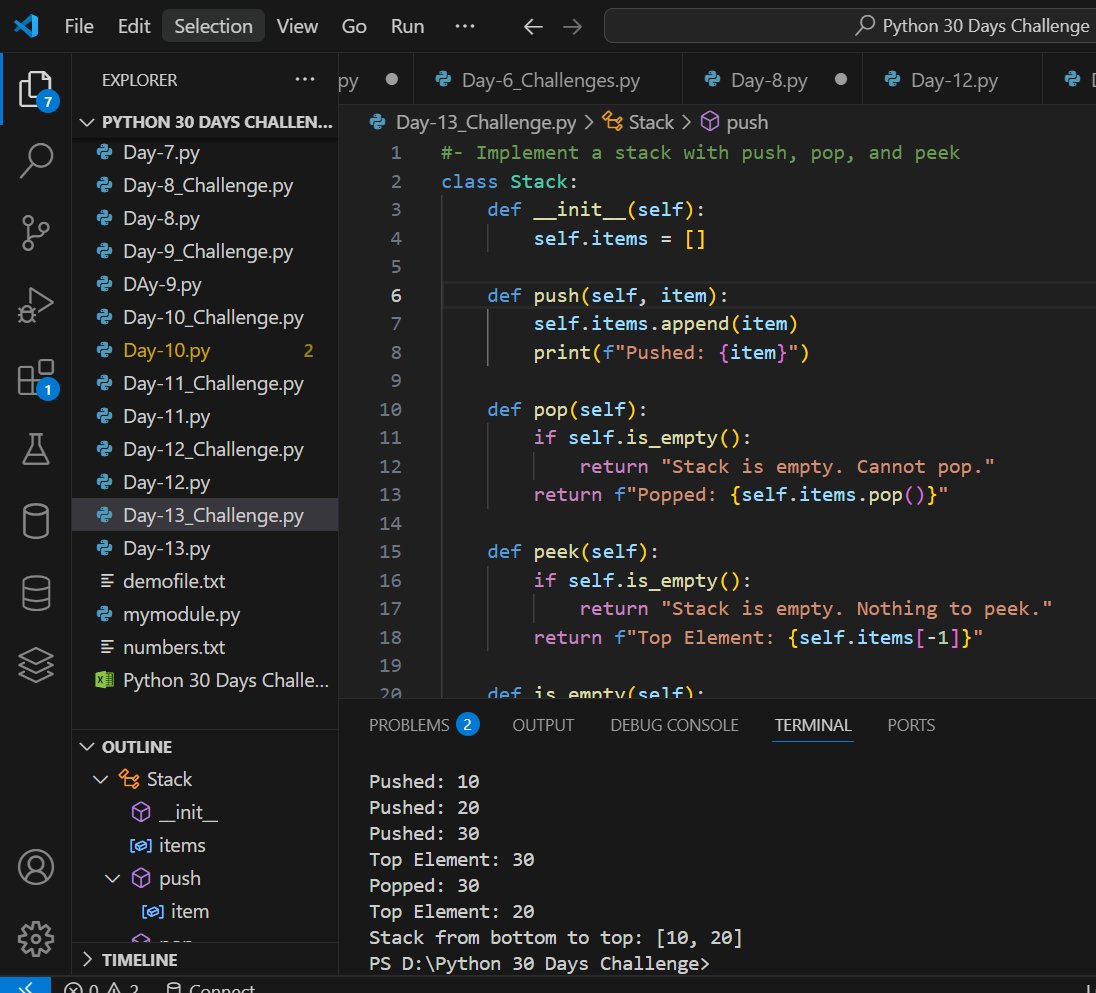This screenshot has height=993, width=1096.
Task: Select item parameter in Outline
Action: coord(206,911)
